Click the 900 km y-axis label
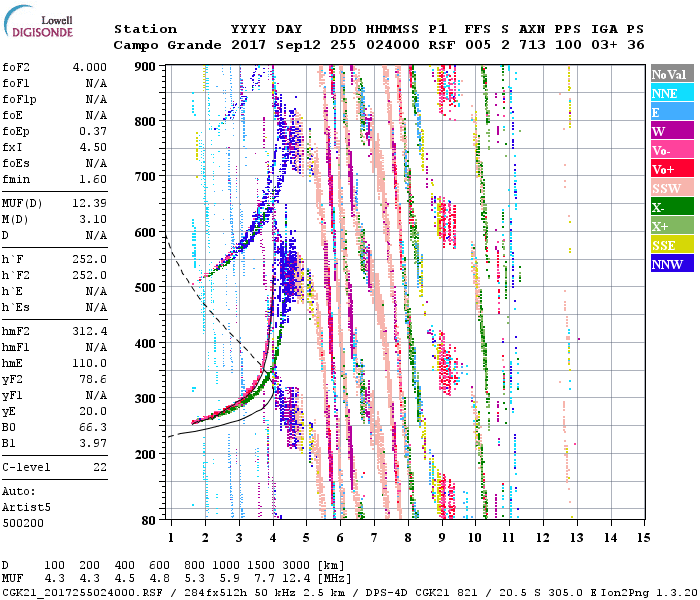 [147, 66]
